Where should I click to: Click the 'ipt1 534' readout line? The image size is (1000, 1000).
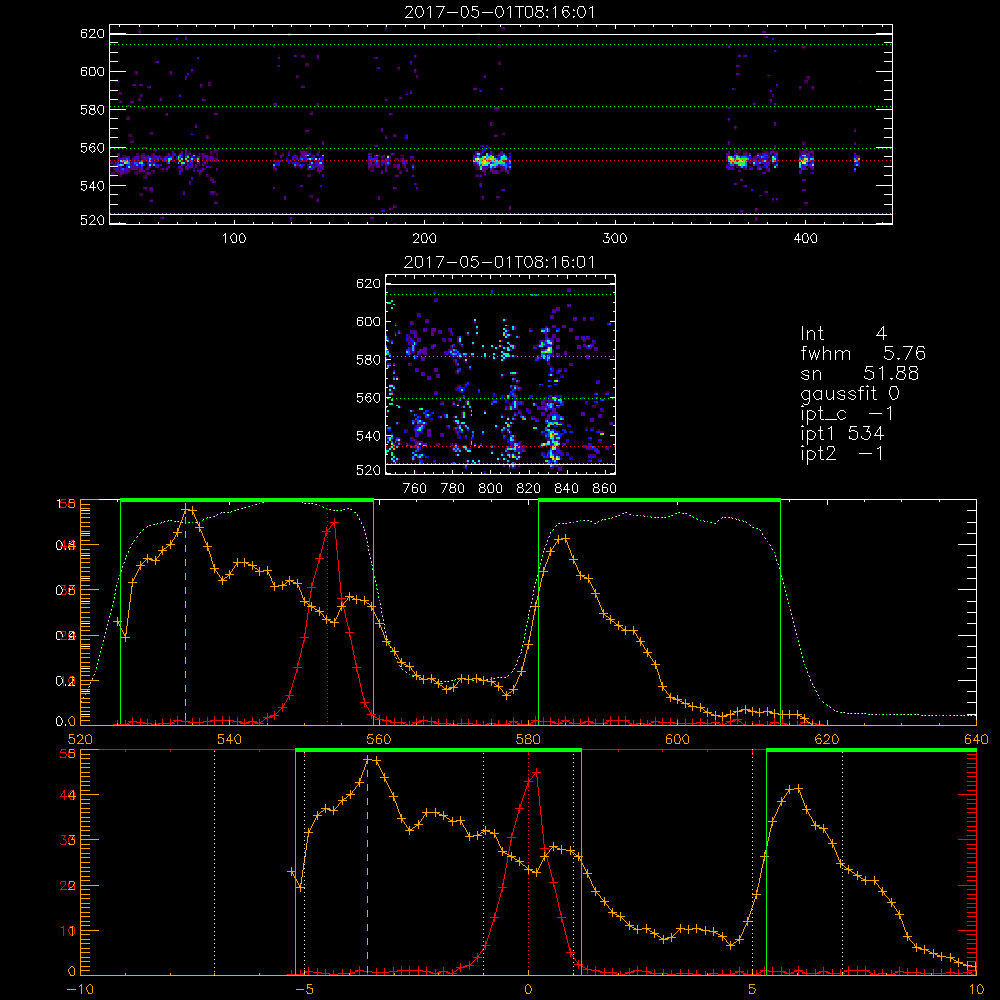[x=842, y=434]
